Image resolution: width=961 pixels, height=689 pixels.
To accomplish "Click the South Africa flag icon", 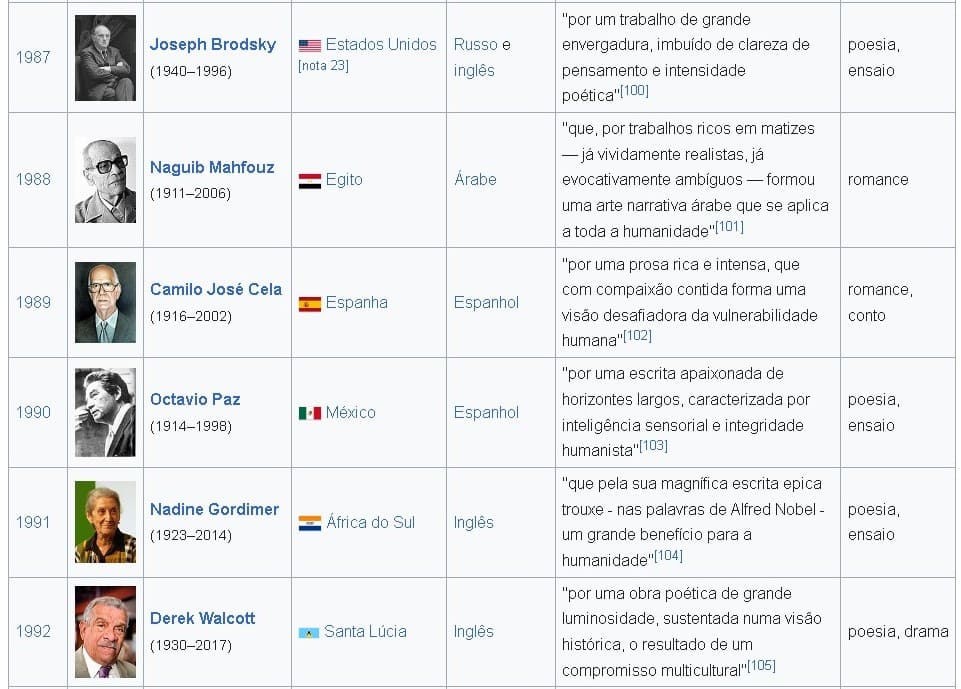I will (310, 523).
